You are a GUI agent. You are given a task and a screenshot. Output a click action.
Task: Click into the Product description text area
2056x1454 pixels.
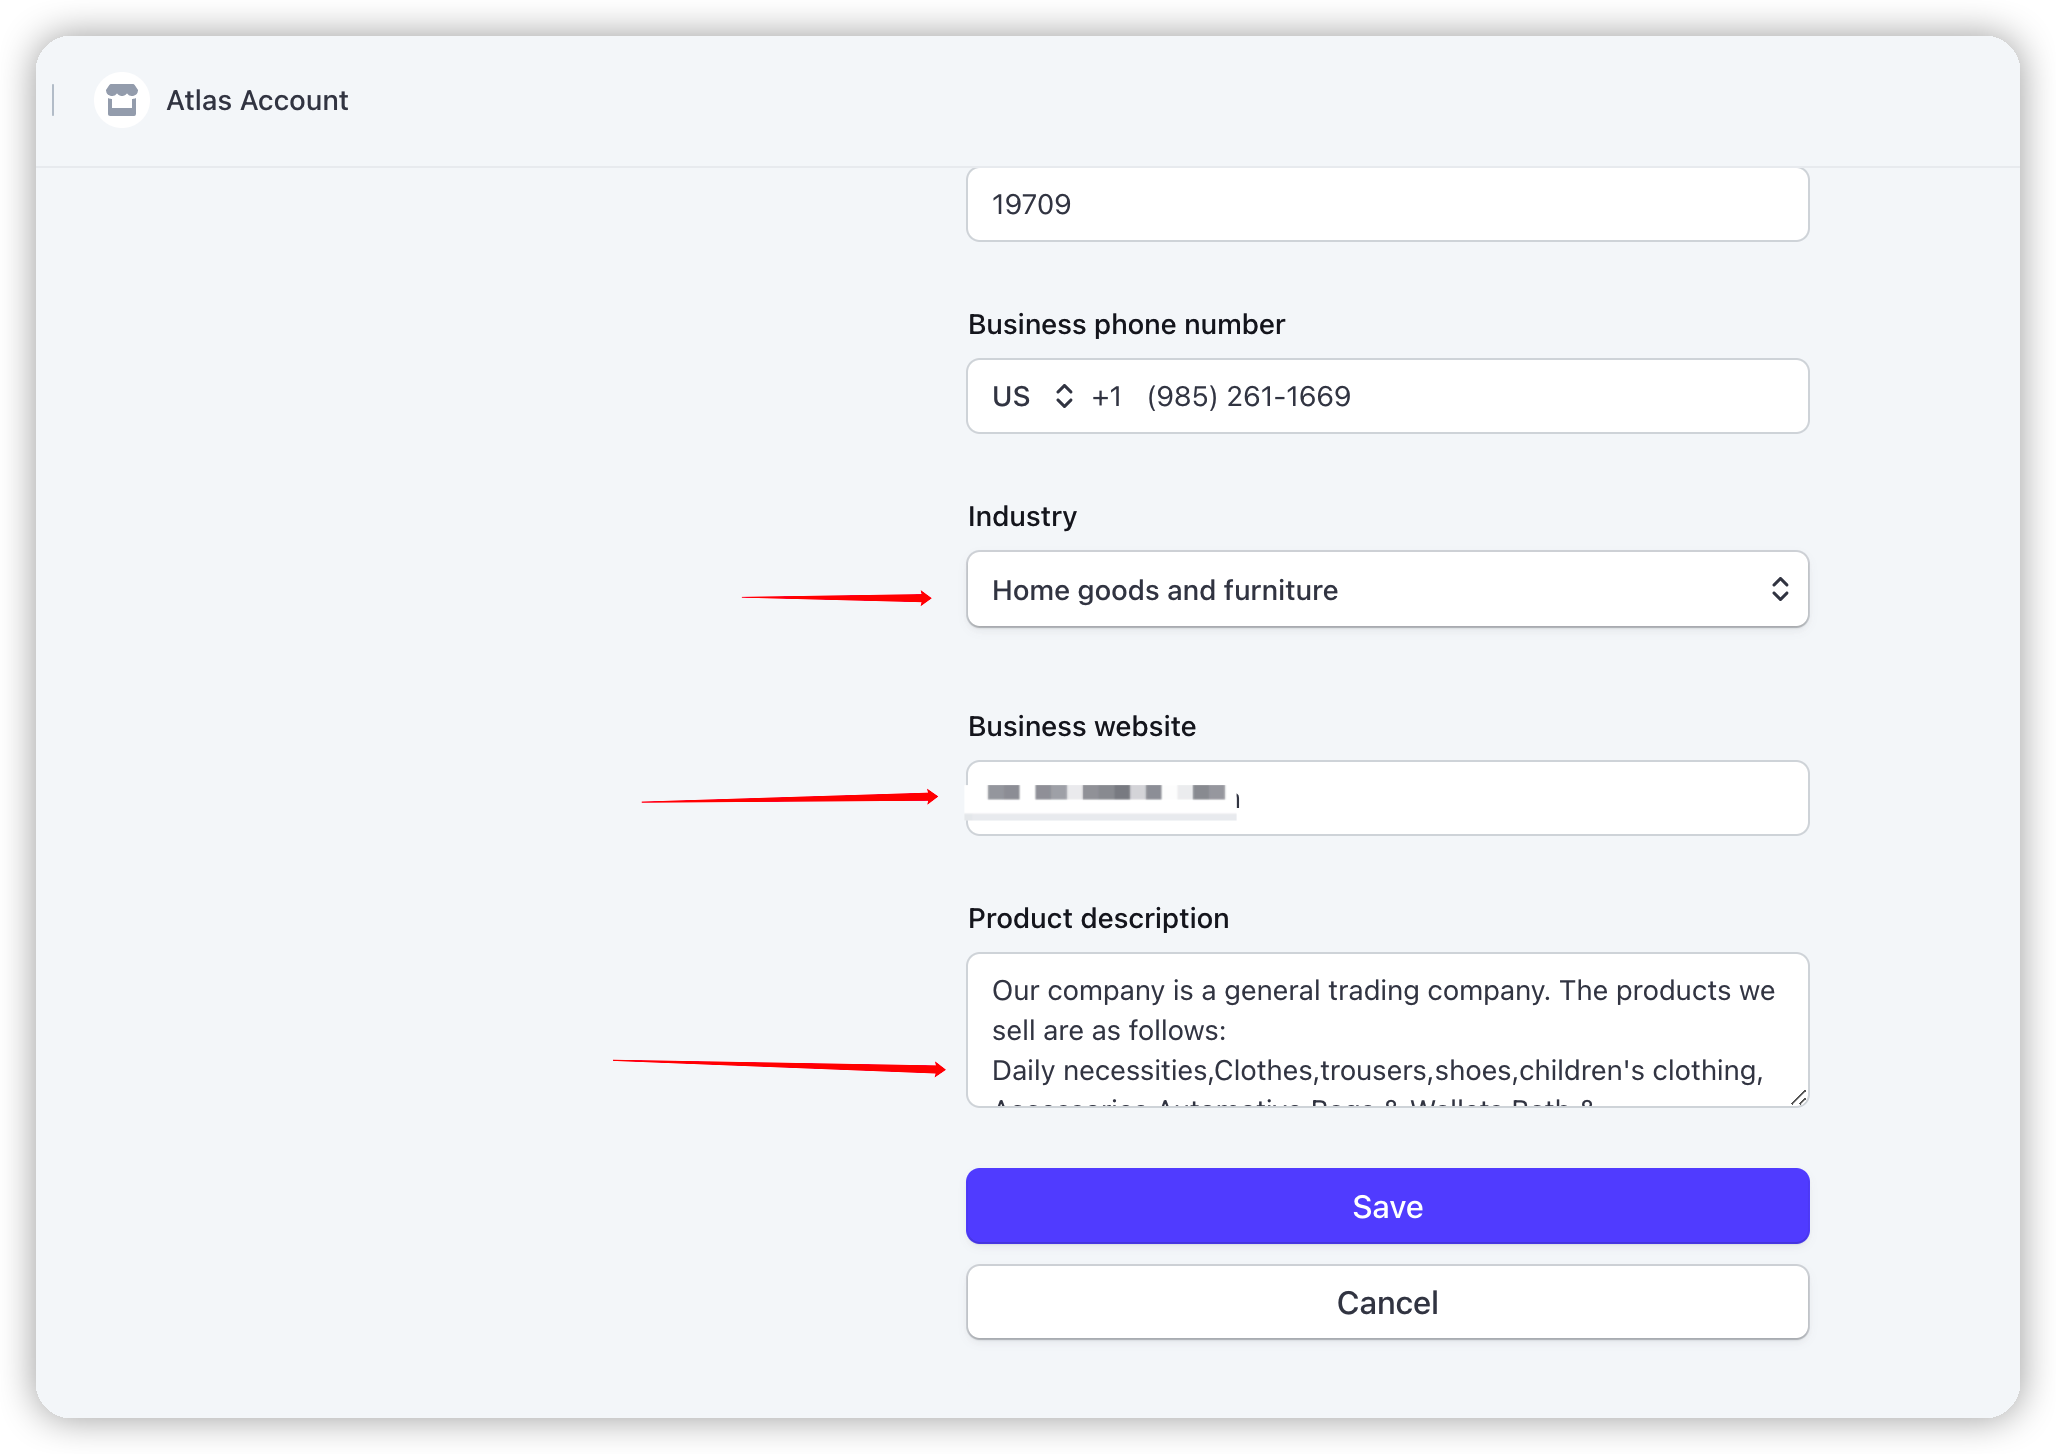(1386, 1030)
